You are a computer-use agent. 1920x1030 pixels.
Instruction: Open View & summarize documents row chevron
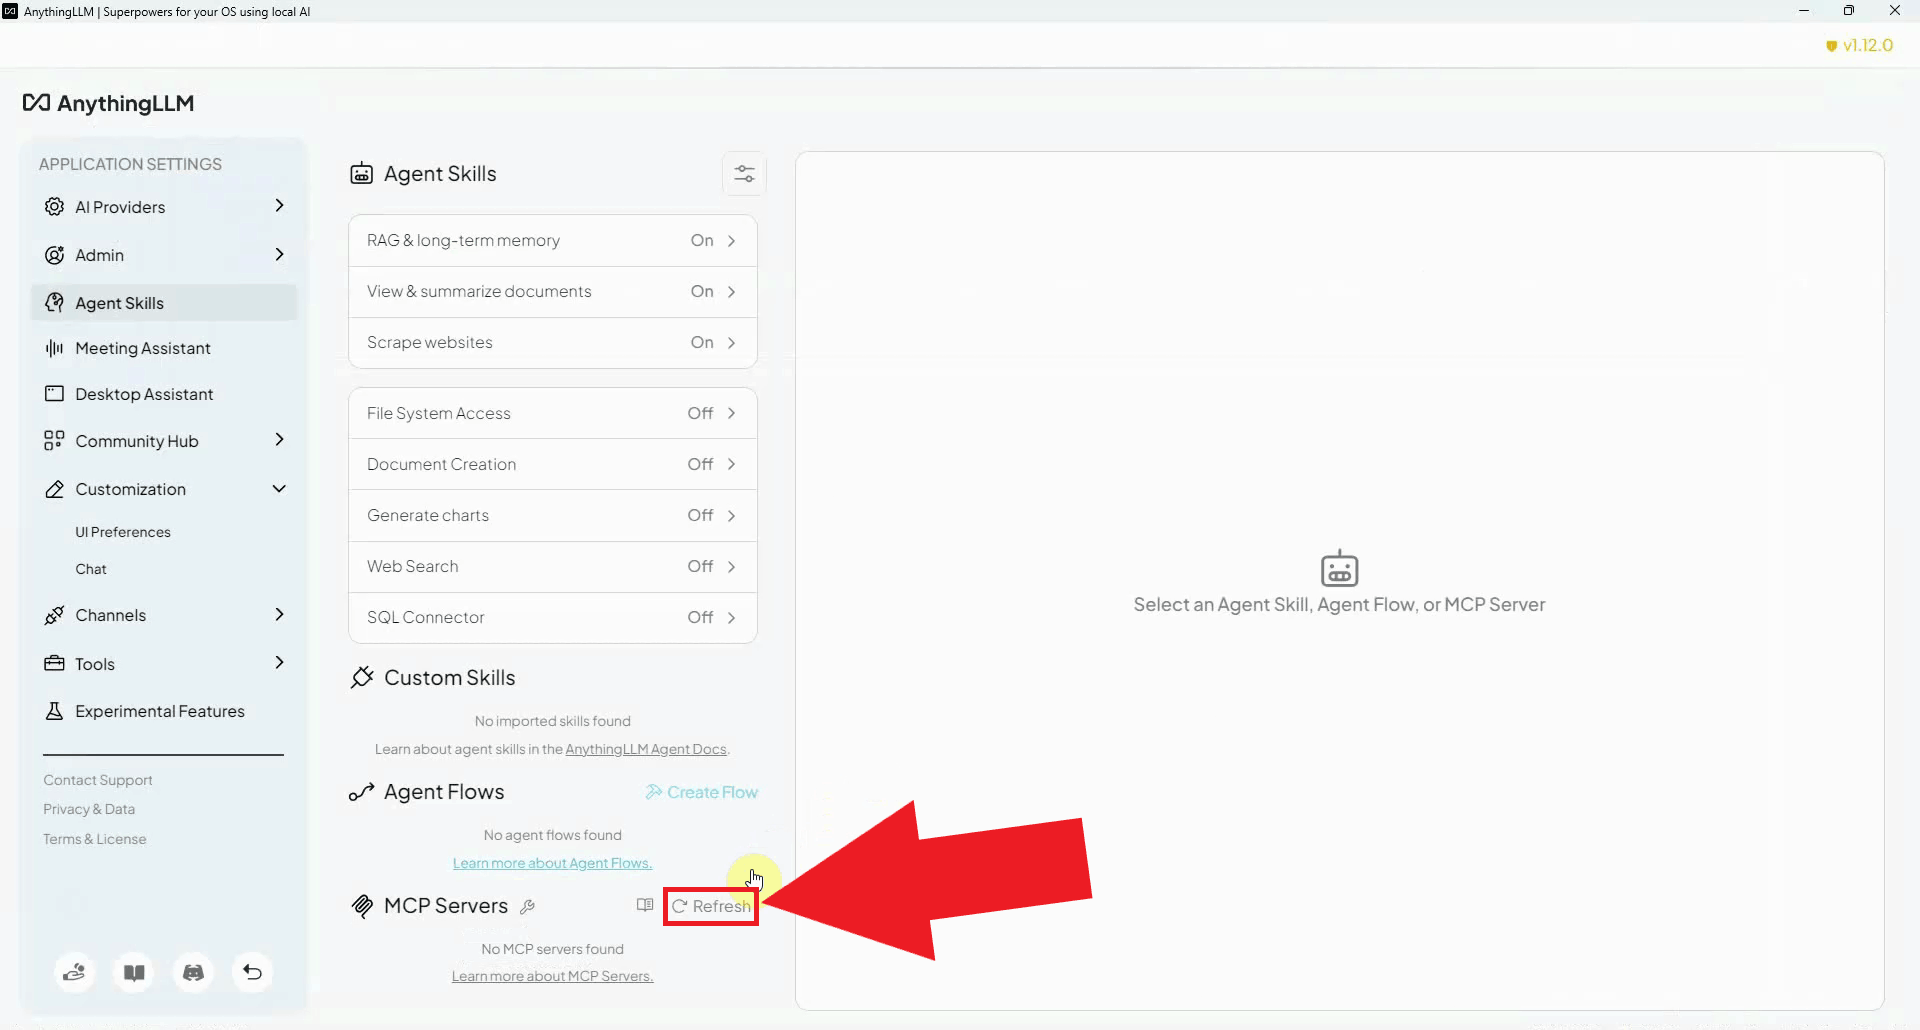(x=731, y=292)
